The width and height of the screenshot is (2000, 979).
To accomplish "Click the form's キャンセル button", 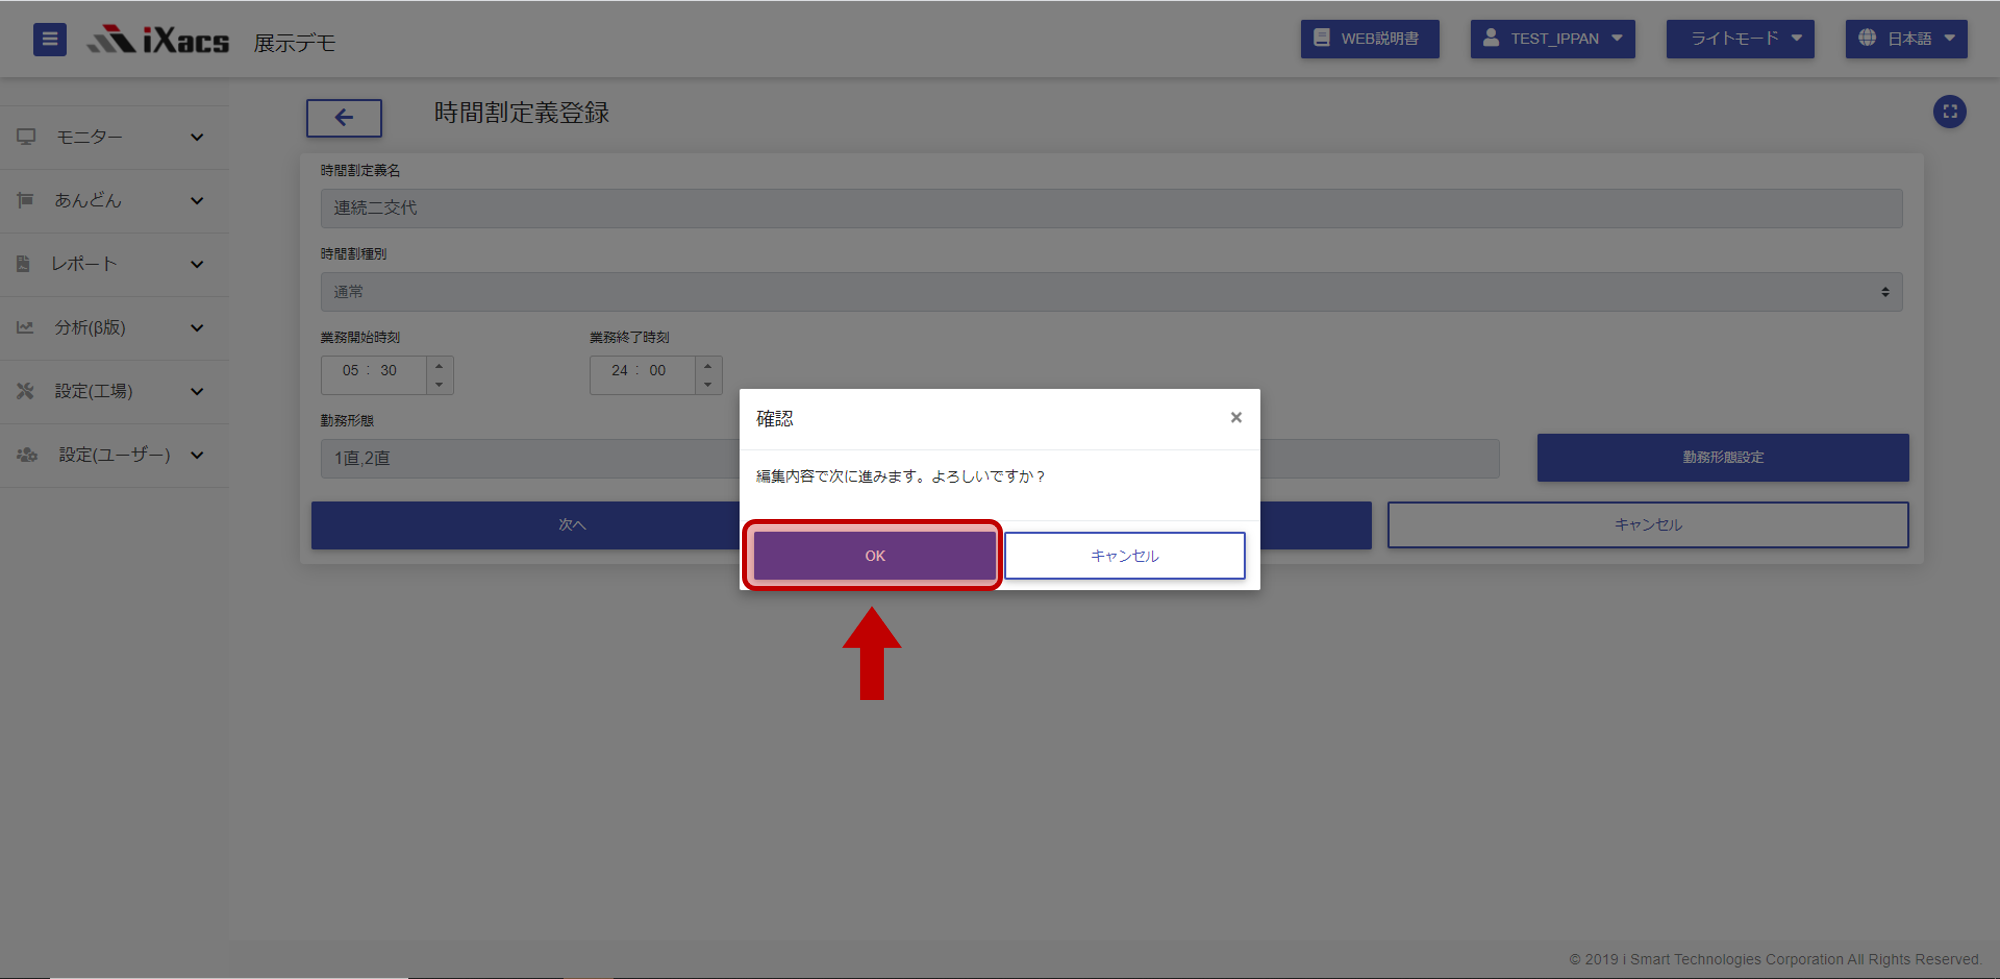I will 1648,525.
